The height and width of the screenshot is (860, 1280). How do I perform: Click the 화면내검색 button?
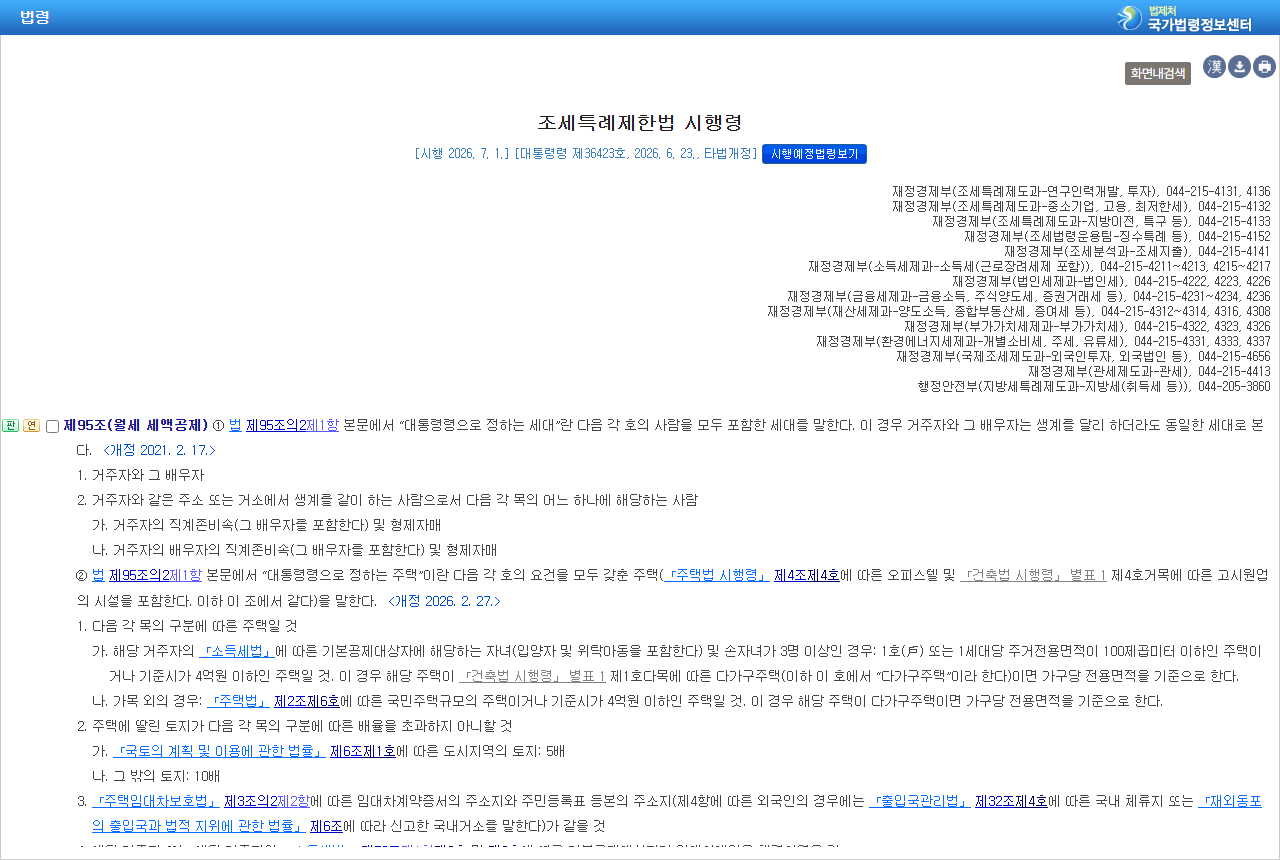(x=1158, y=73)
